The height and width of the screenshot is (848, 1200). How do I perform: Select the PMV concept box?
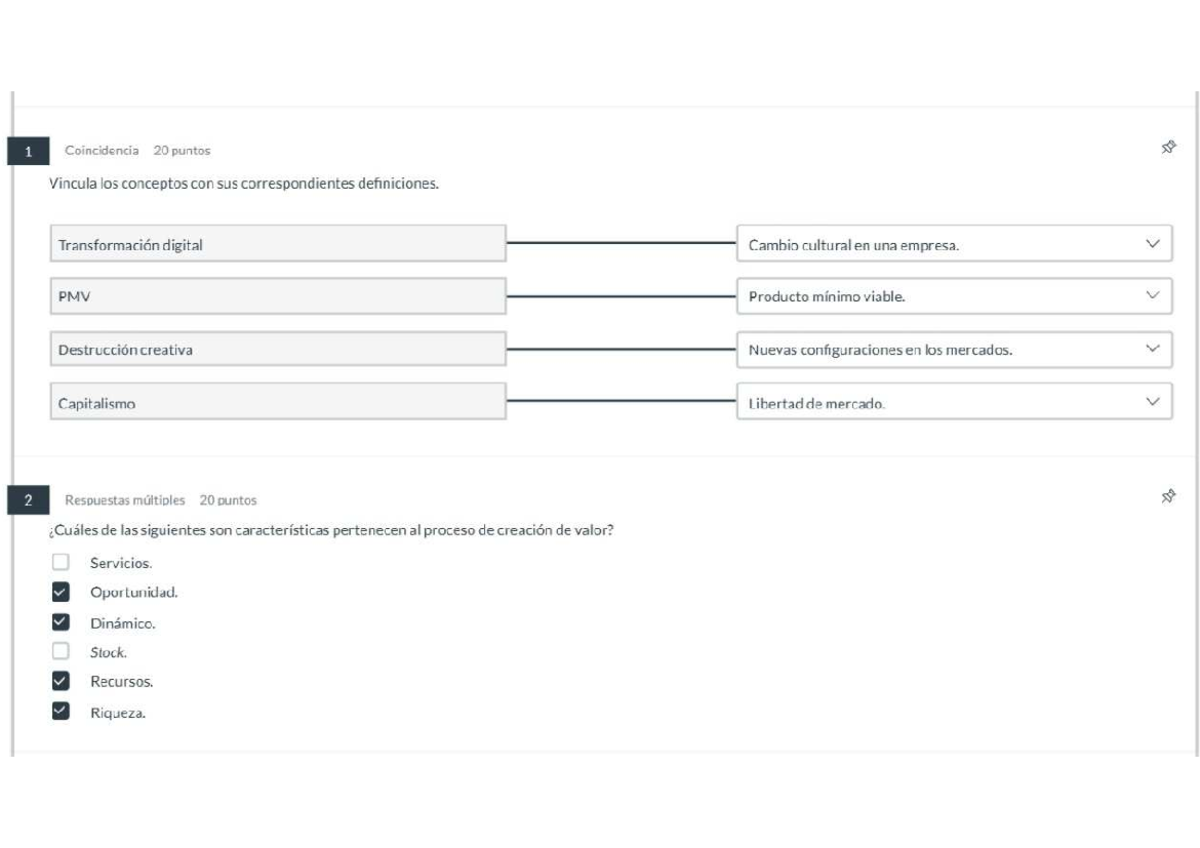(277, 296)
